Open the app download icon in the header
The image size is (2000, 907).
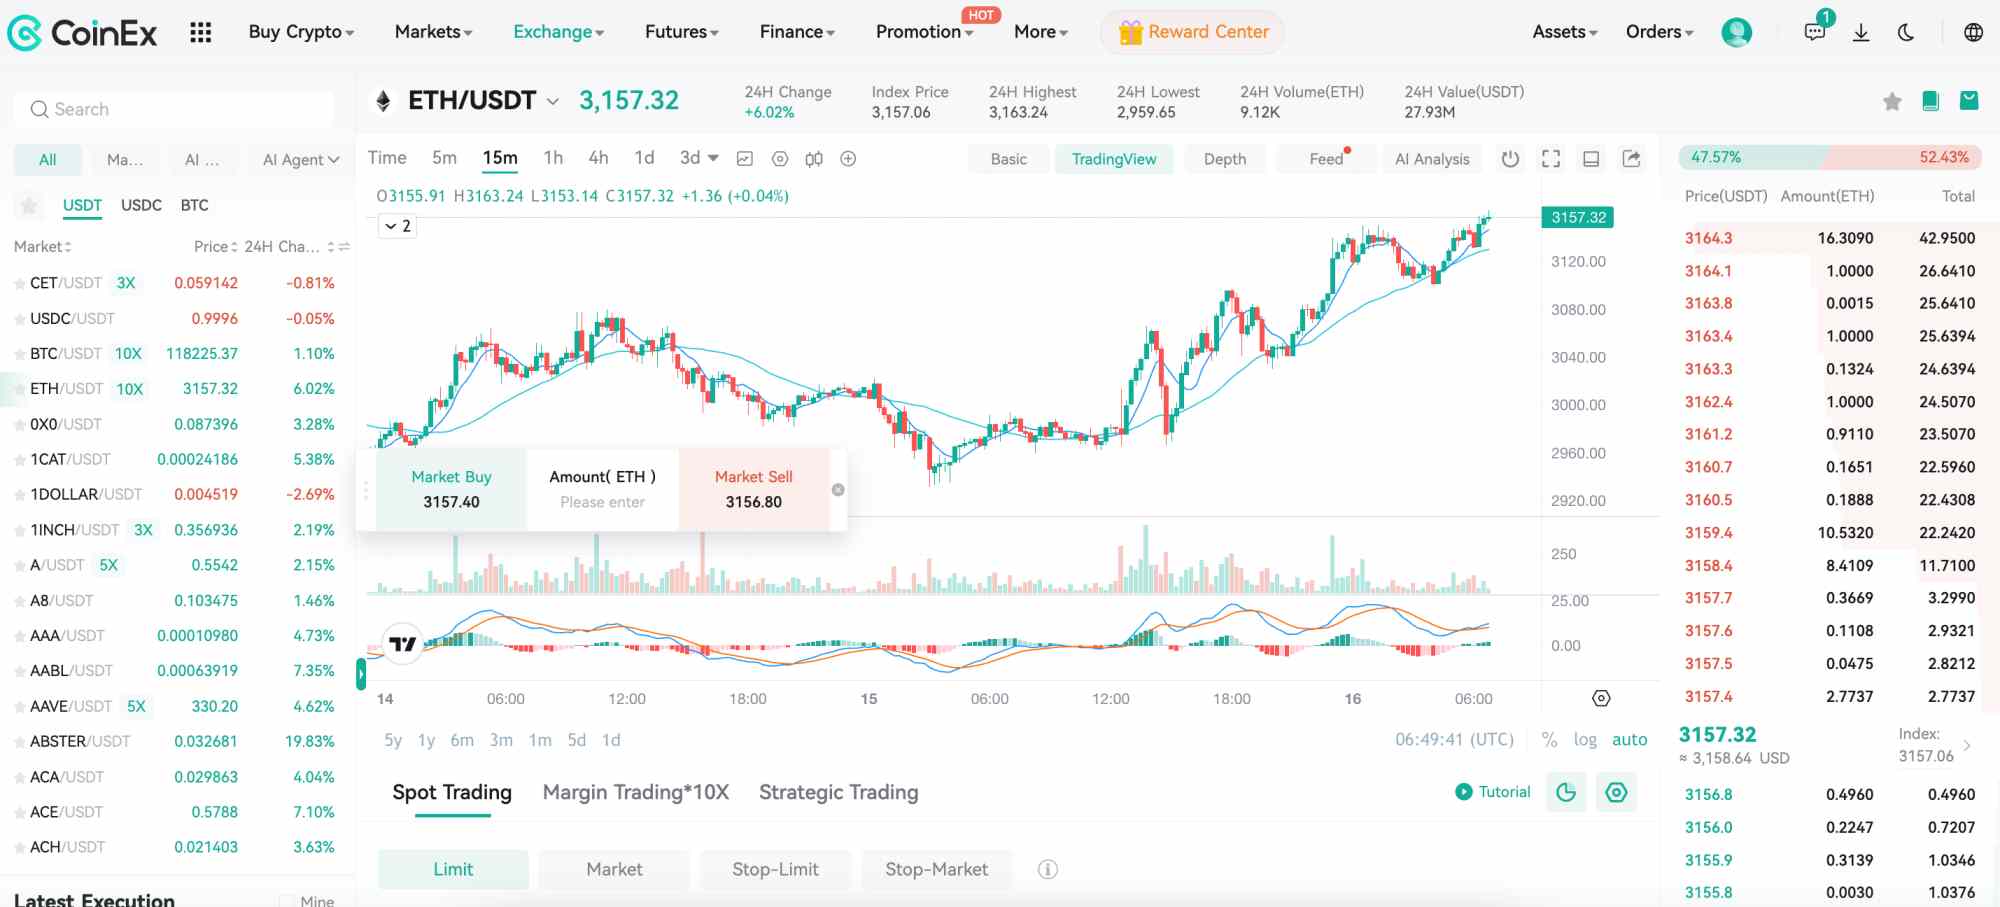click(x=1861, y=31)
